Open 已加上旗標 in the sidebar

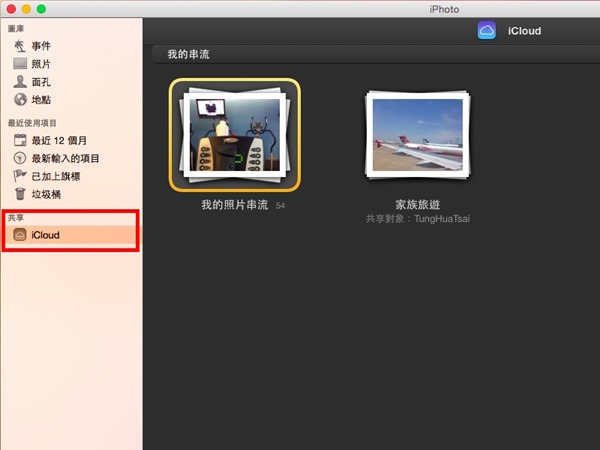pyautogui.click(x=56, y=176)
